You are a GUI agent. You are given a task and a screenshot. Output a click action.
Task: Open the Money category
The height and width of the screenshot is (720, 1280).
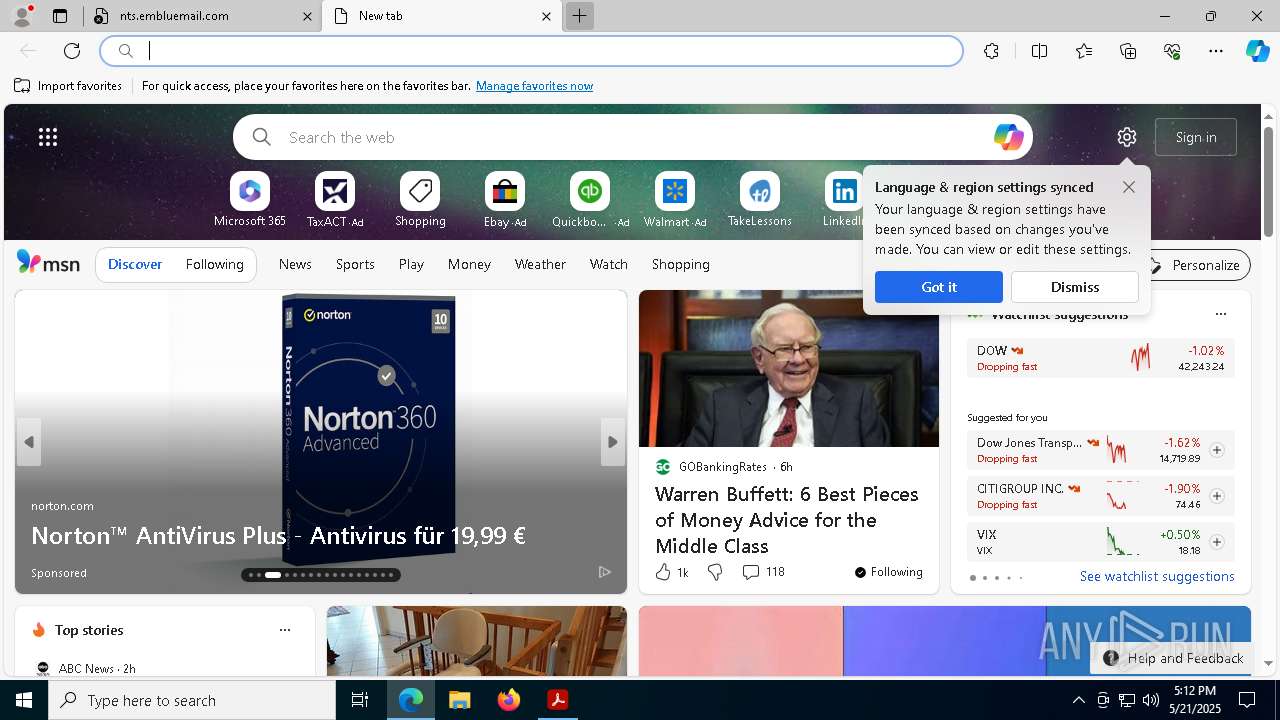coord(469,264)
